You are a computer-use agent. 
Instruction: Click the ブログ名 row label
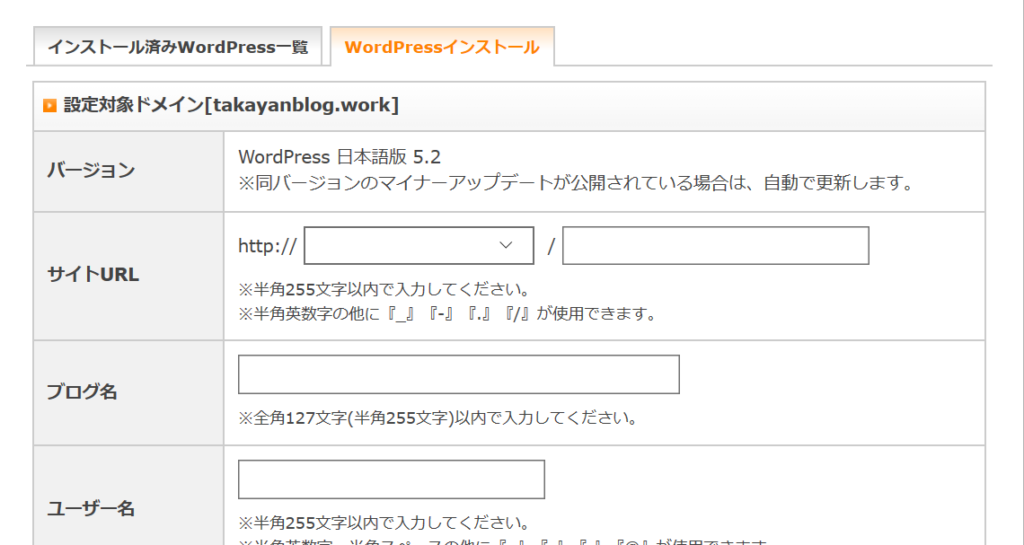(82, 392)
